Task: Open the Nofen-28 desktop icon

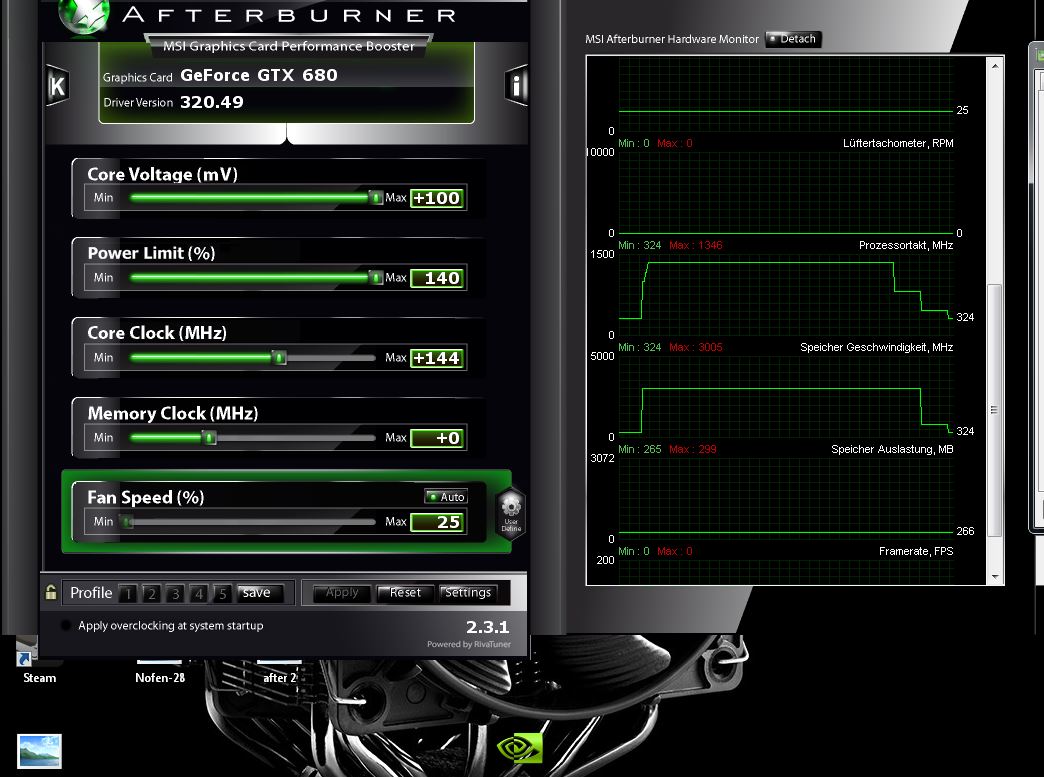Action: coord(160,672)
